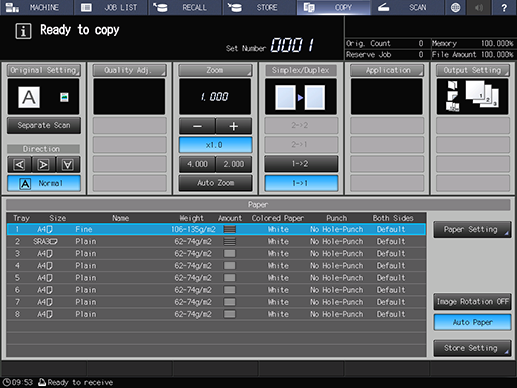The height and width of the screenshot is (388, 517).
Task: Open the MACHINE tab
Action: coord(37,7)
